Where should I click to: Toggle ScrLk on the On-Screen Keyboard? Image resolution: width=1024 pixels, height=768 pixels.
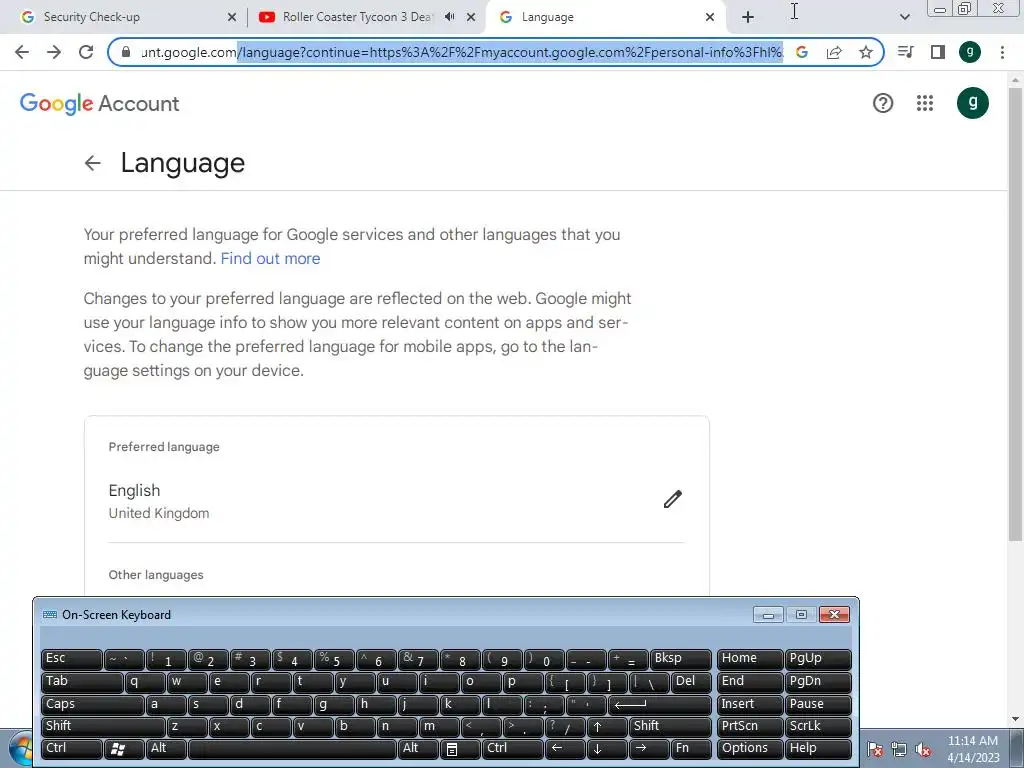pyautogui.click(x=818, y=726)
